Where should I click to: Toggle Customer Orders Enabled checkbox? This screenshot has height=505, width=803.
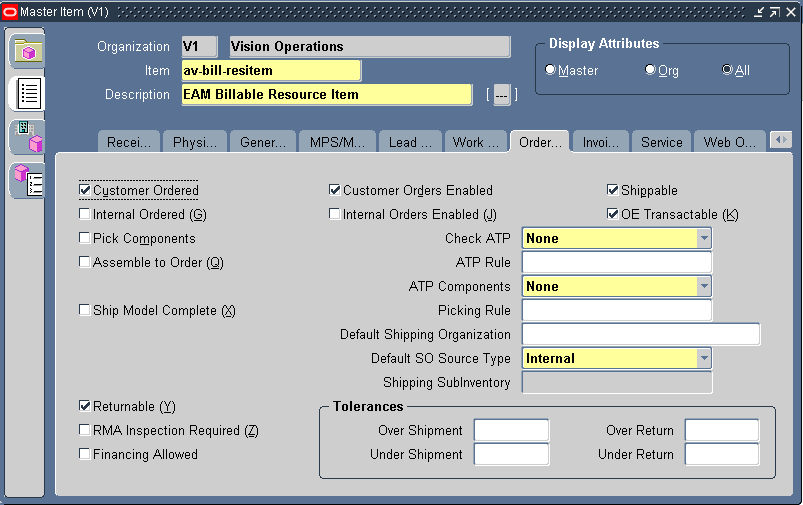pos(334,190)
